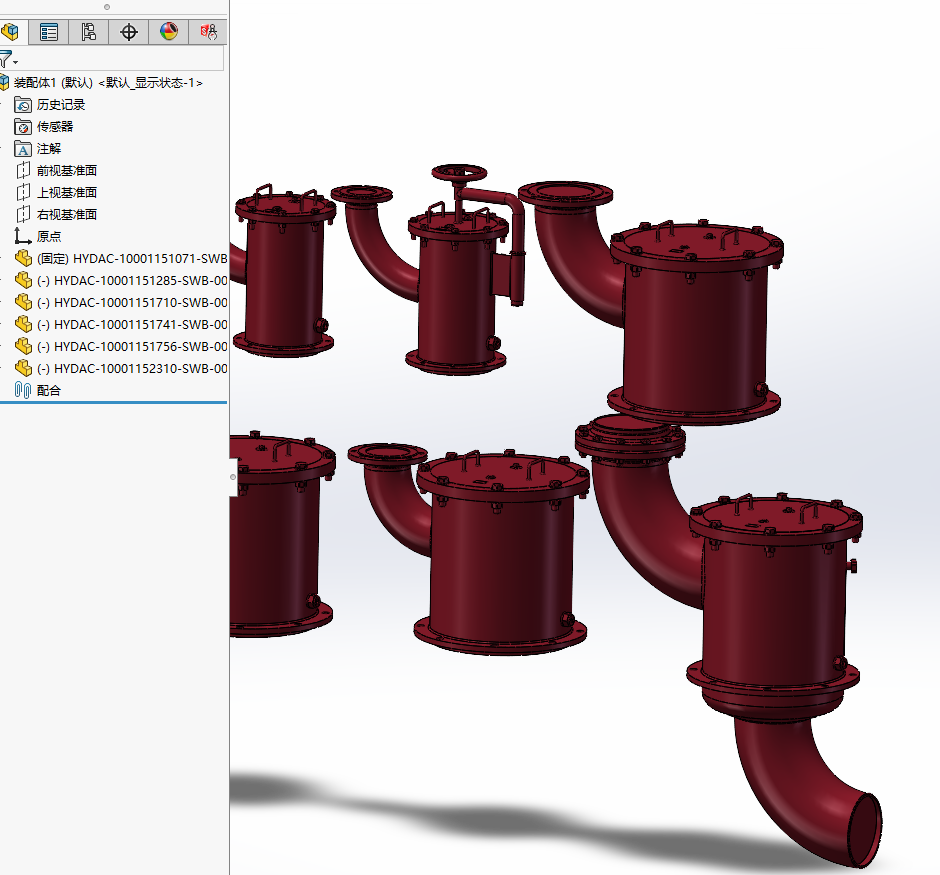940x875 pixels.
Task: Click the paperclip mates icon
Action: (23, 390)
